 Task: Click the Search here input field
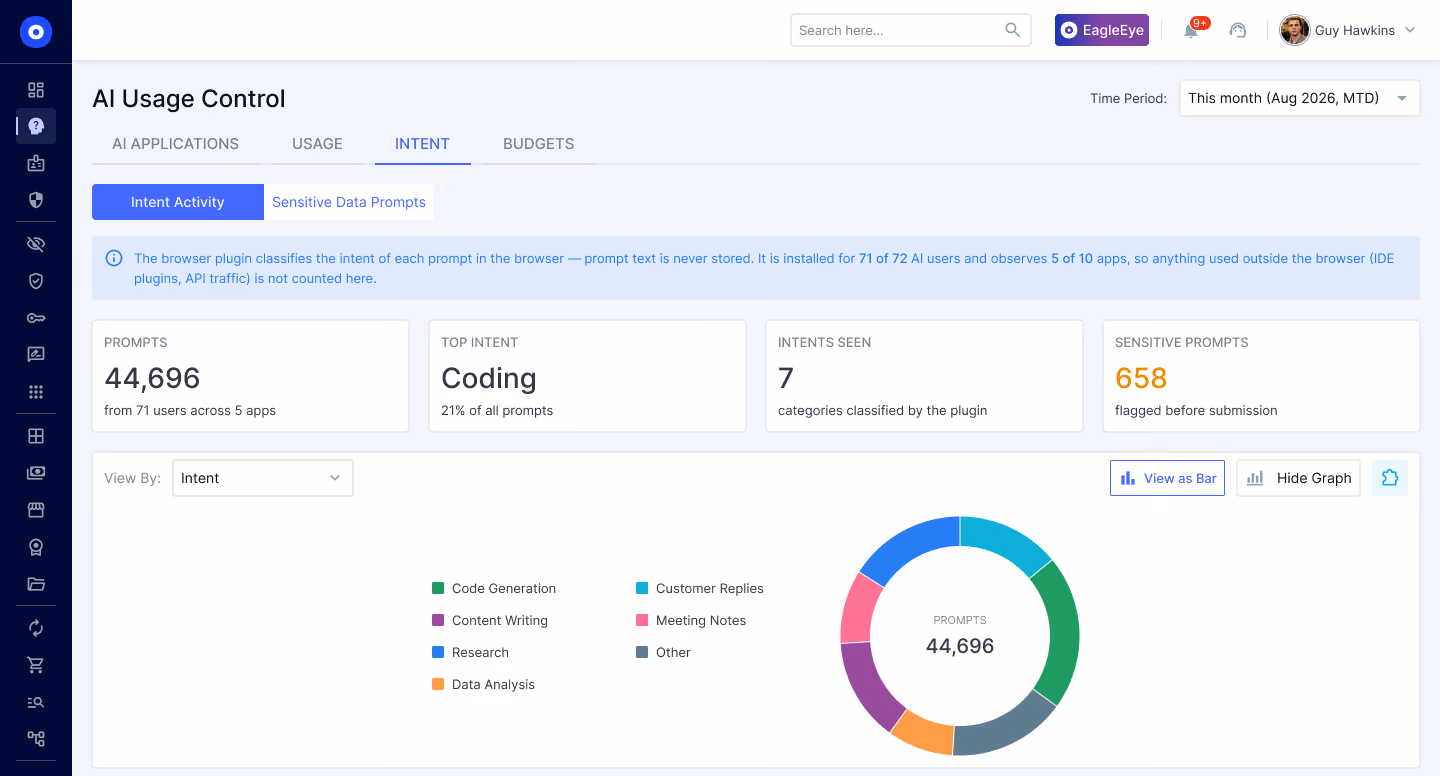tap(911, 30)
